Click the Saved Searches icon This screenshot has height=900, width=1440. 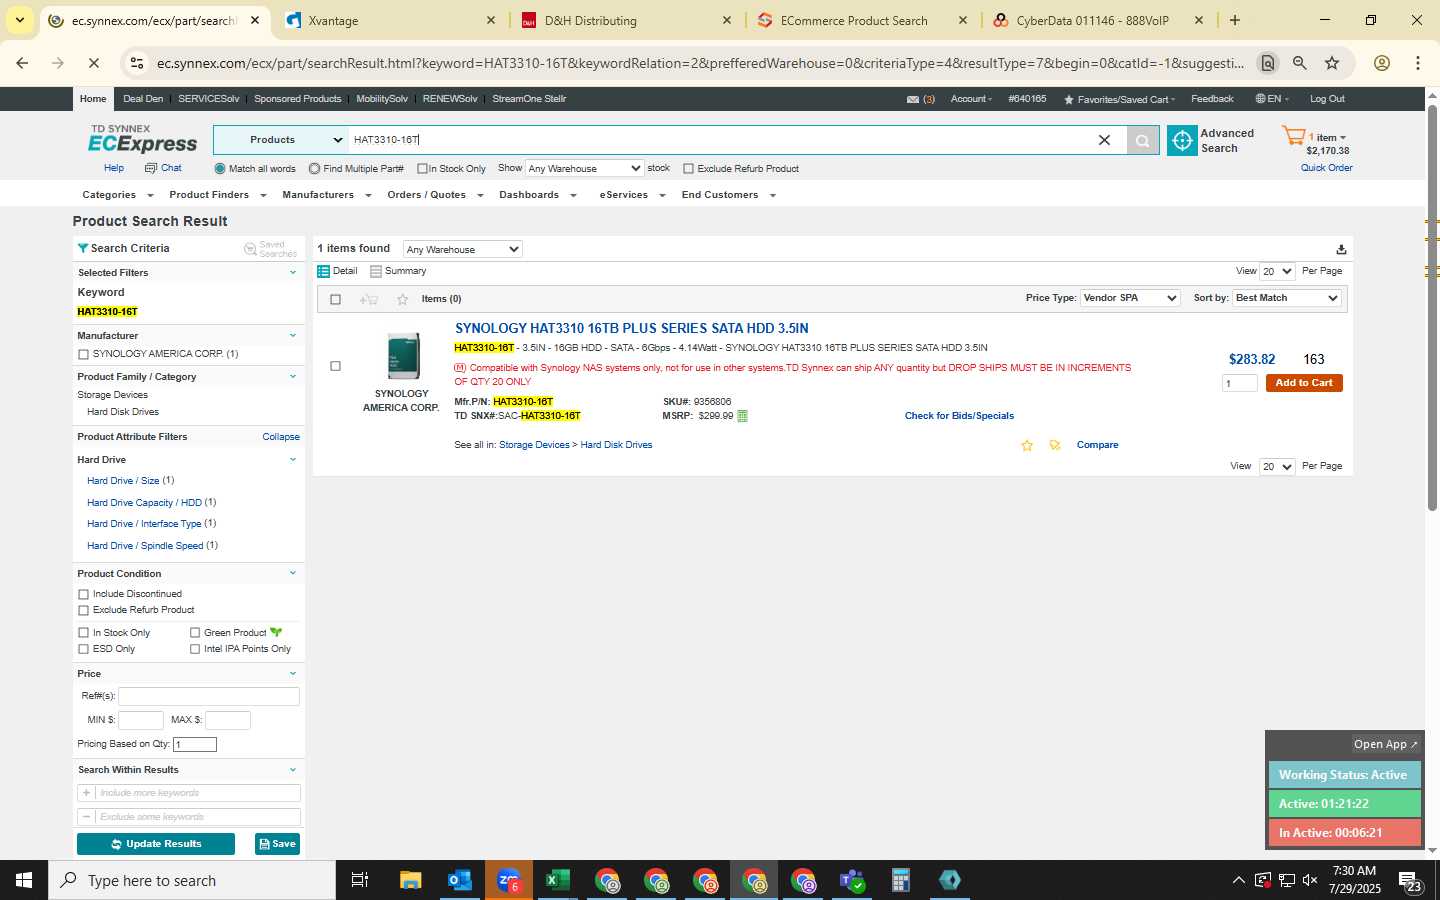[x=250, y=249]
